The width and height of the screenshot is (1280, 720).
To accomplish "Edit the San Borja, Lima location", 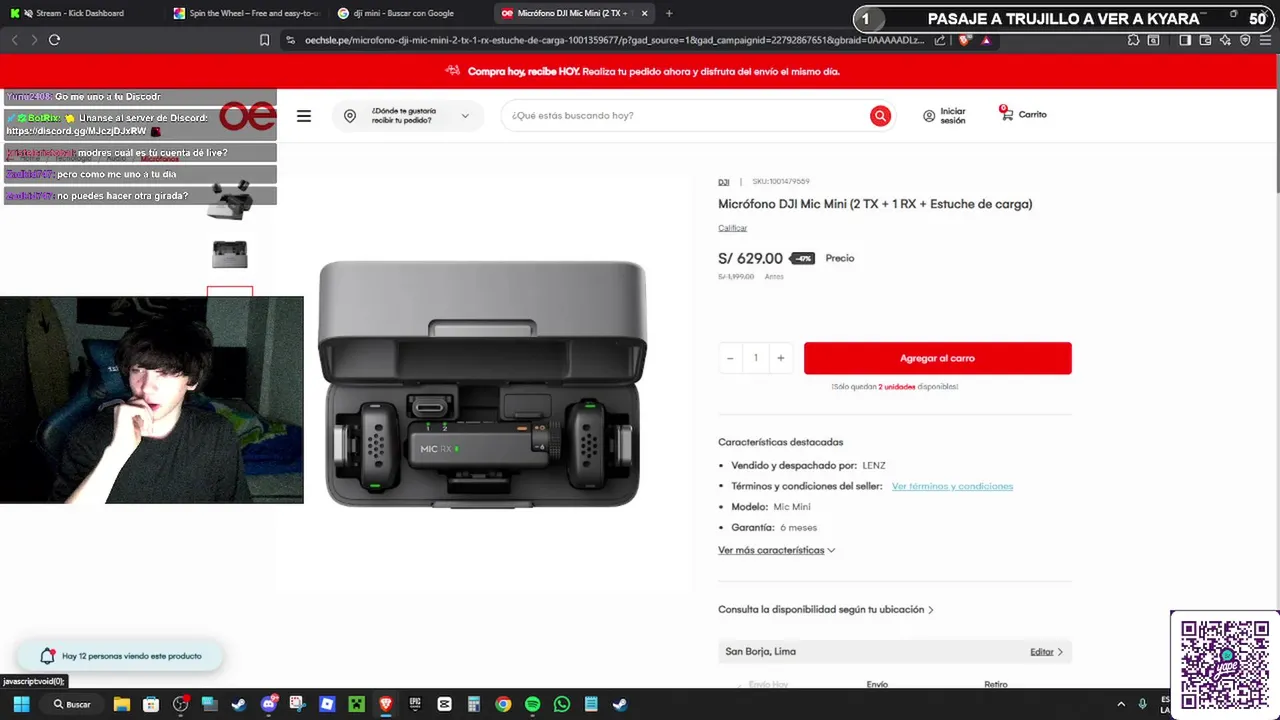I will (x=1046, y=652).
